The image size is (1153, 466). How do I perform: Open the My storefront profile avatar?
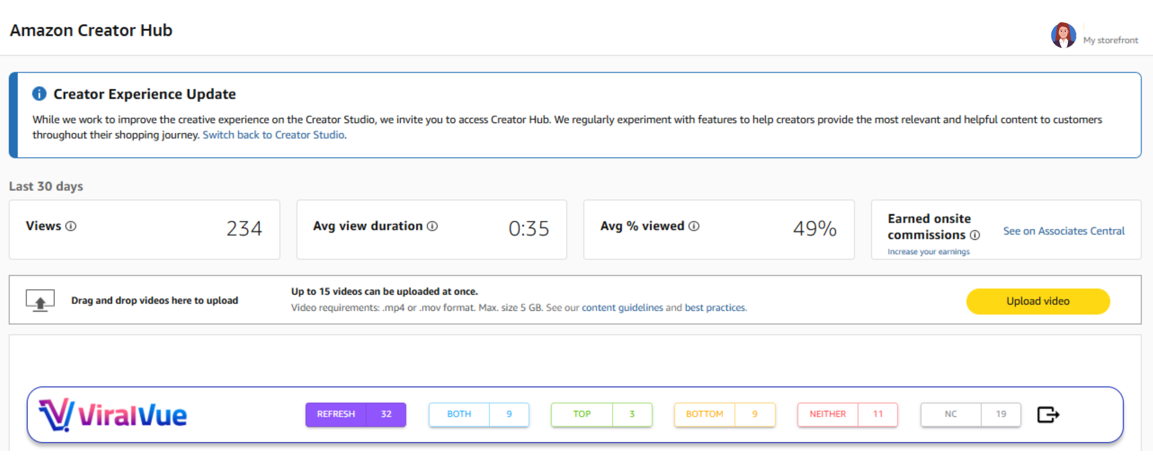[1063, 35]
